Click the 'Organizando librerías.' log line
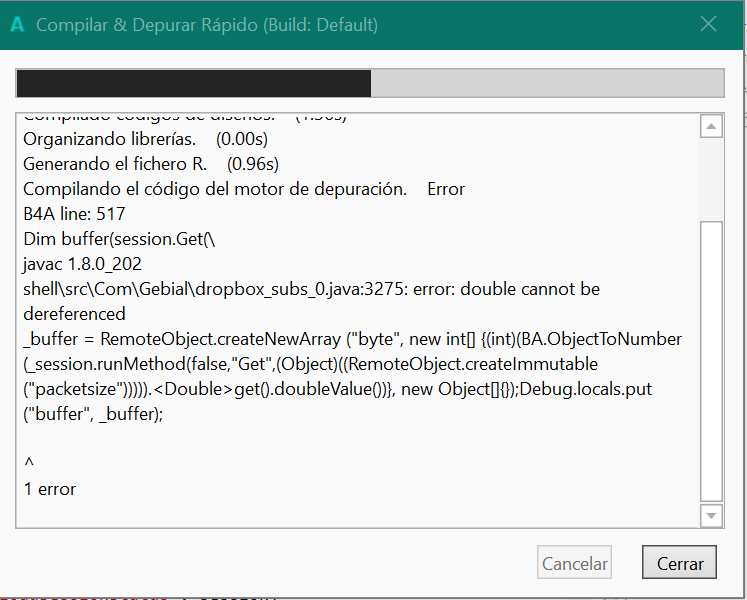 coord(145,139)
